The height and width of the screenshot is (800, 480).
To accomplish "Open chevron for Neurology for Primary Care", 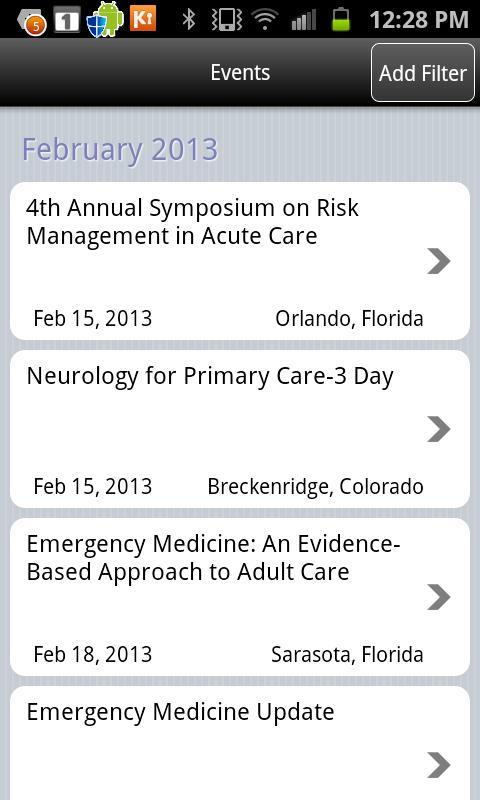I will click(x=439, y=429).
